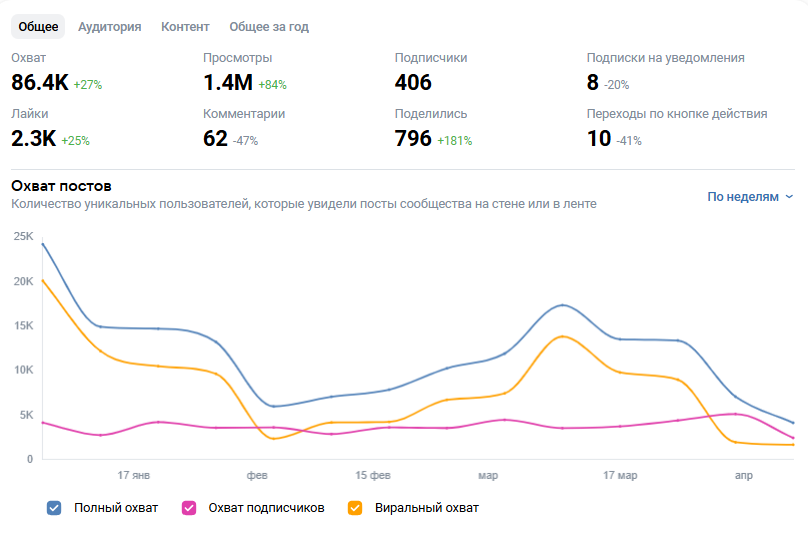Click the Просмотры 1.4M metric
Screen dimensions: 808x533
245,73
